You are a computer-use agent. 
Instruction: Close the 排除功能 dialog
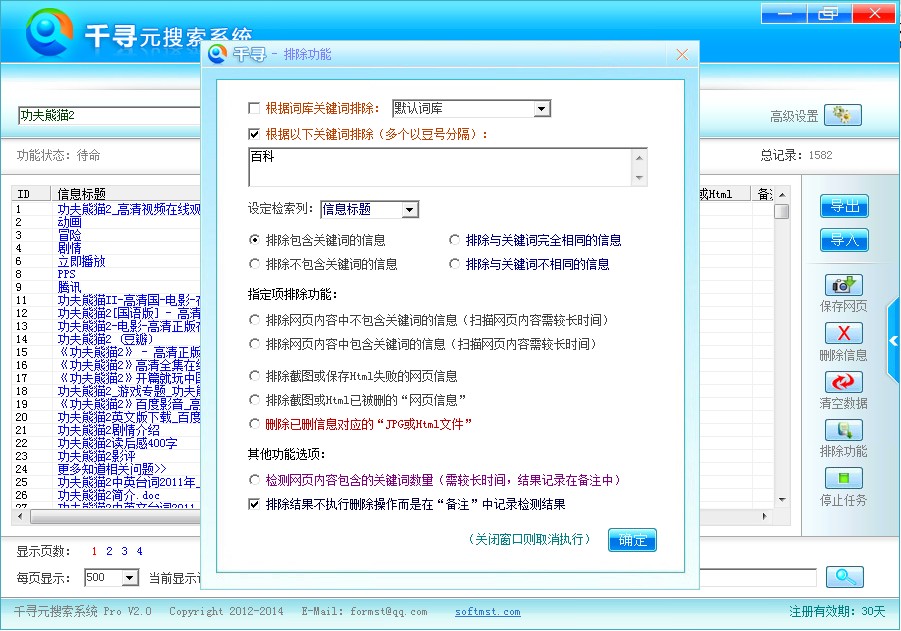pos(682,55)
